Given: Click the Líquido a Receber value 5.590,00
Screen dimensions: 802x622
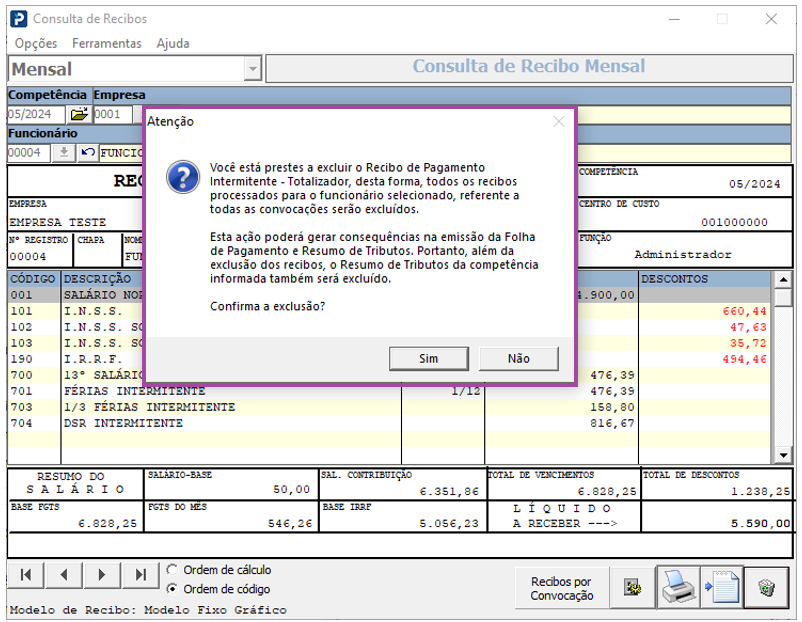Looking at the screenshot, I should pos(761,523).
